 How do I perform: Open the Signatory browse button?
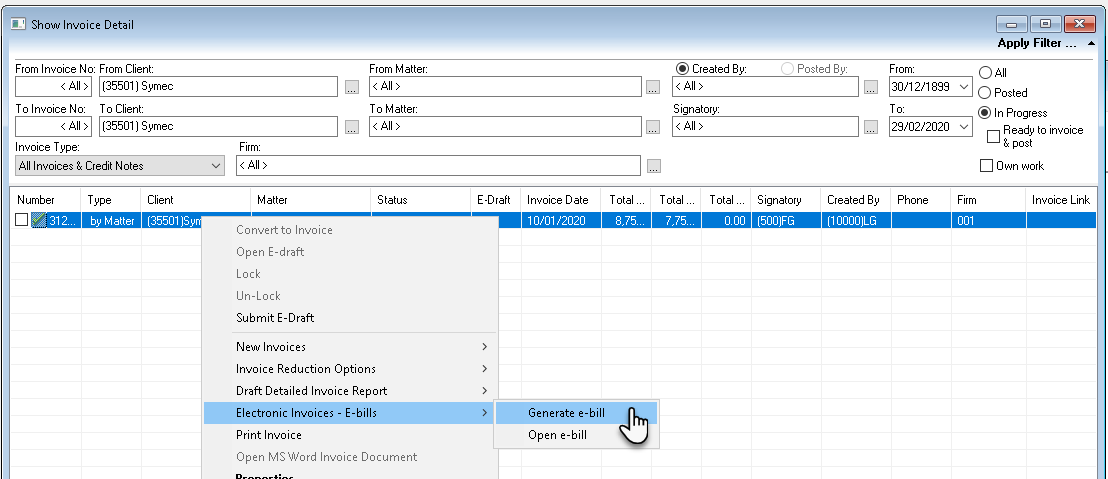(871, 127)
